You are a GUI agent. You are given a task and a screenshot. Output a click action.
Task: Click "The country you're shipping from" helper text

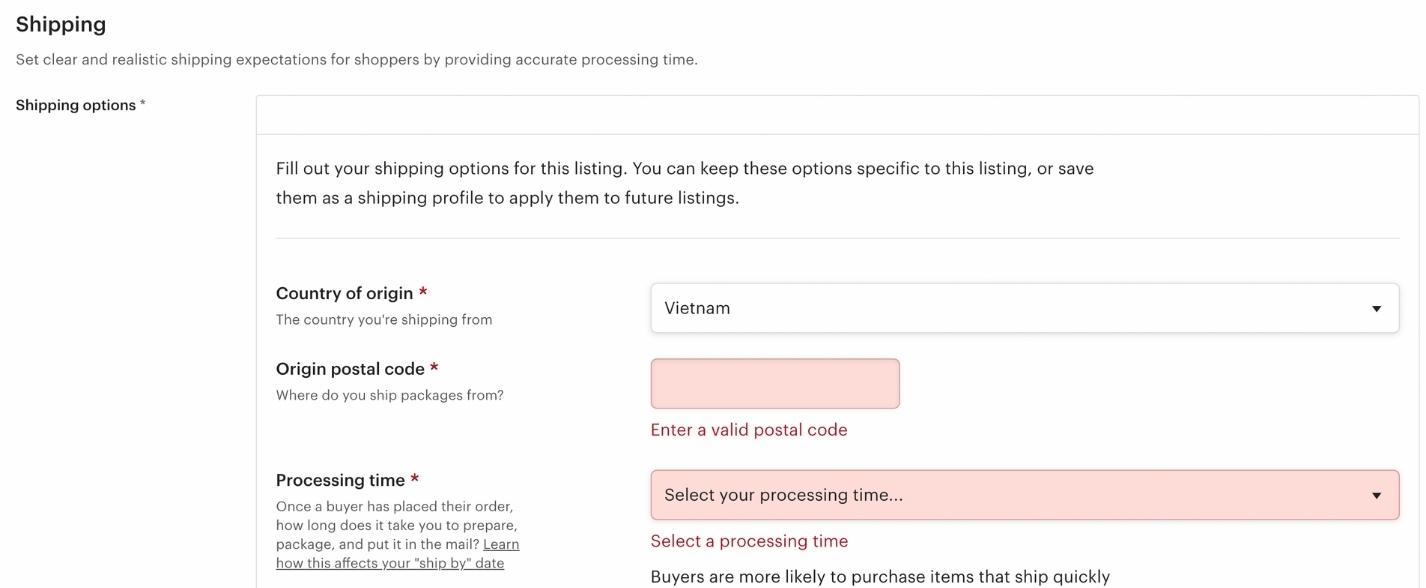(384, 320)
